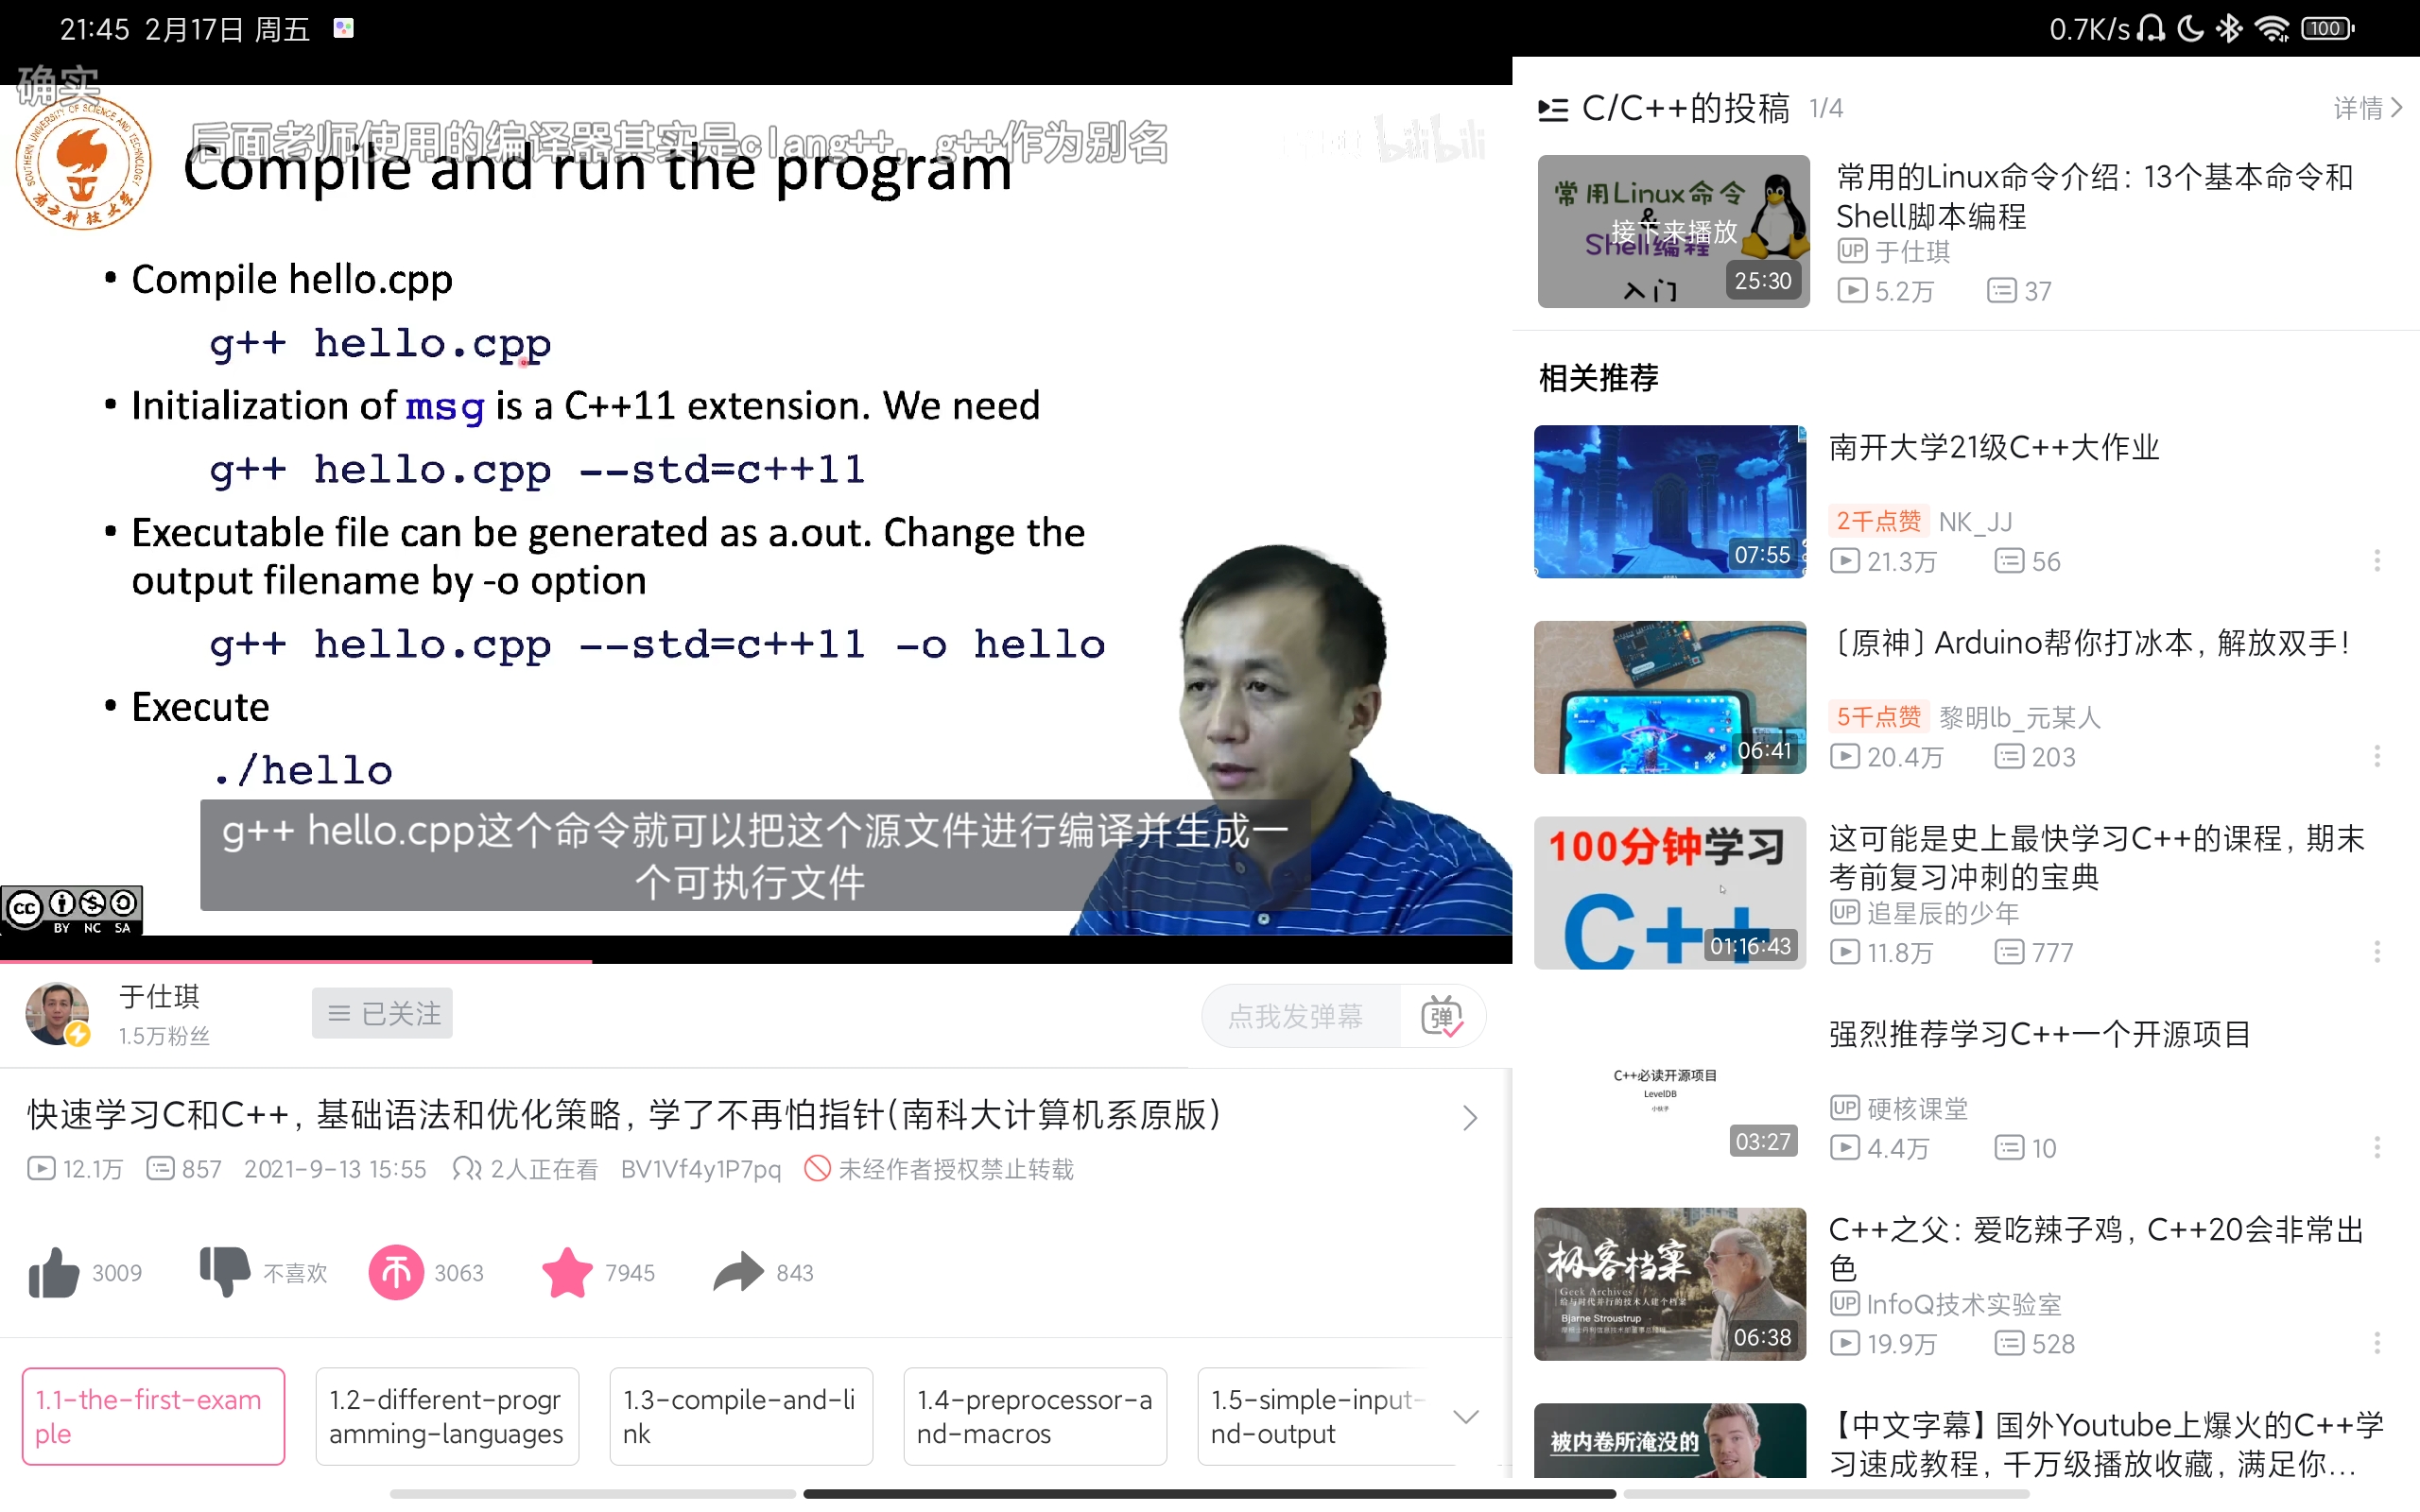
Task: Select the 1.3-compile-and-link episode
Action: click(741, 1416)
